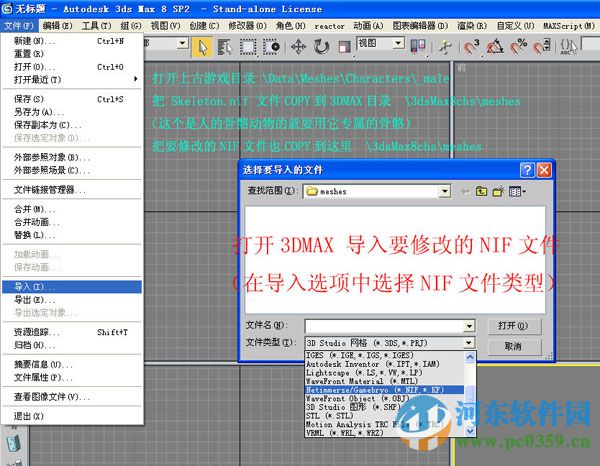Click the Cancel button in dialog

tap(514, 347)
